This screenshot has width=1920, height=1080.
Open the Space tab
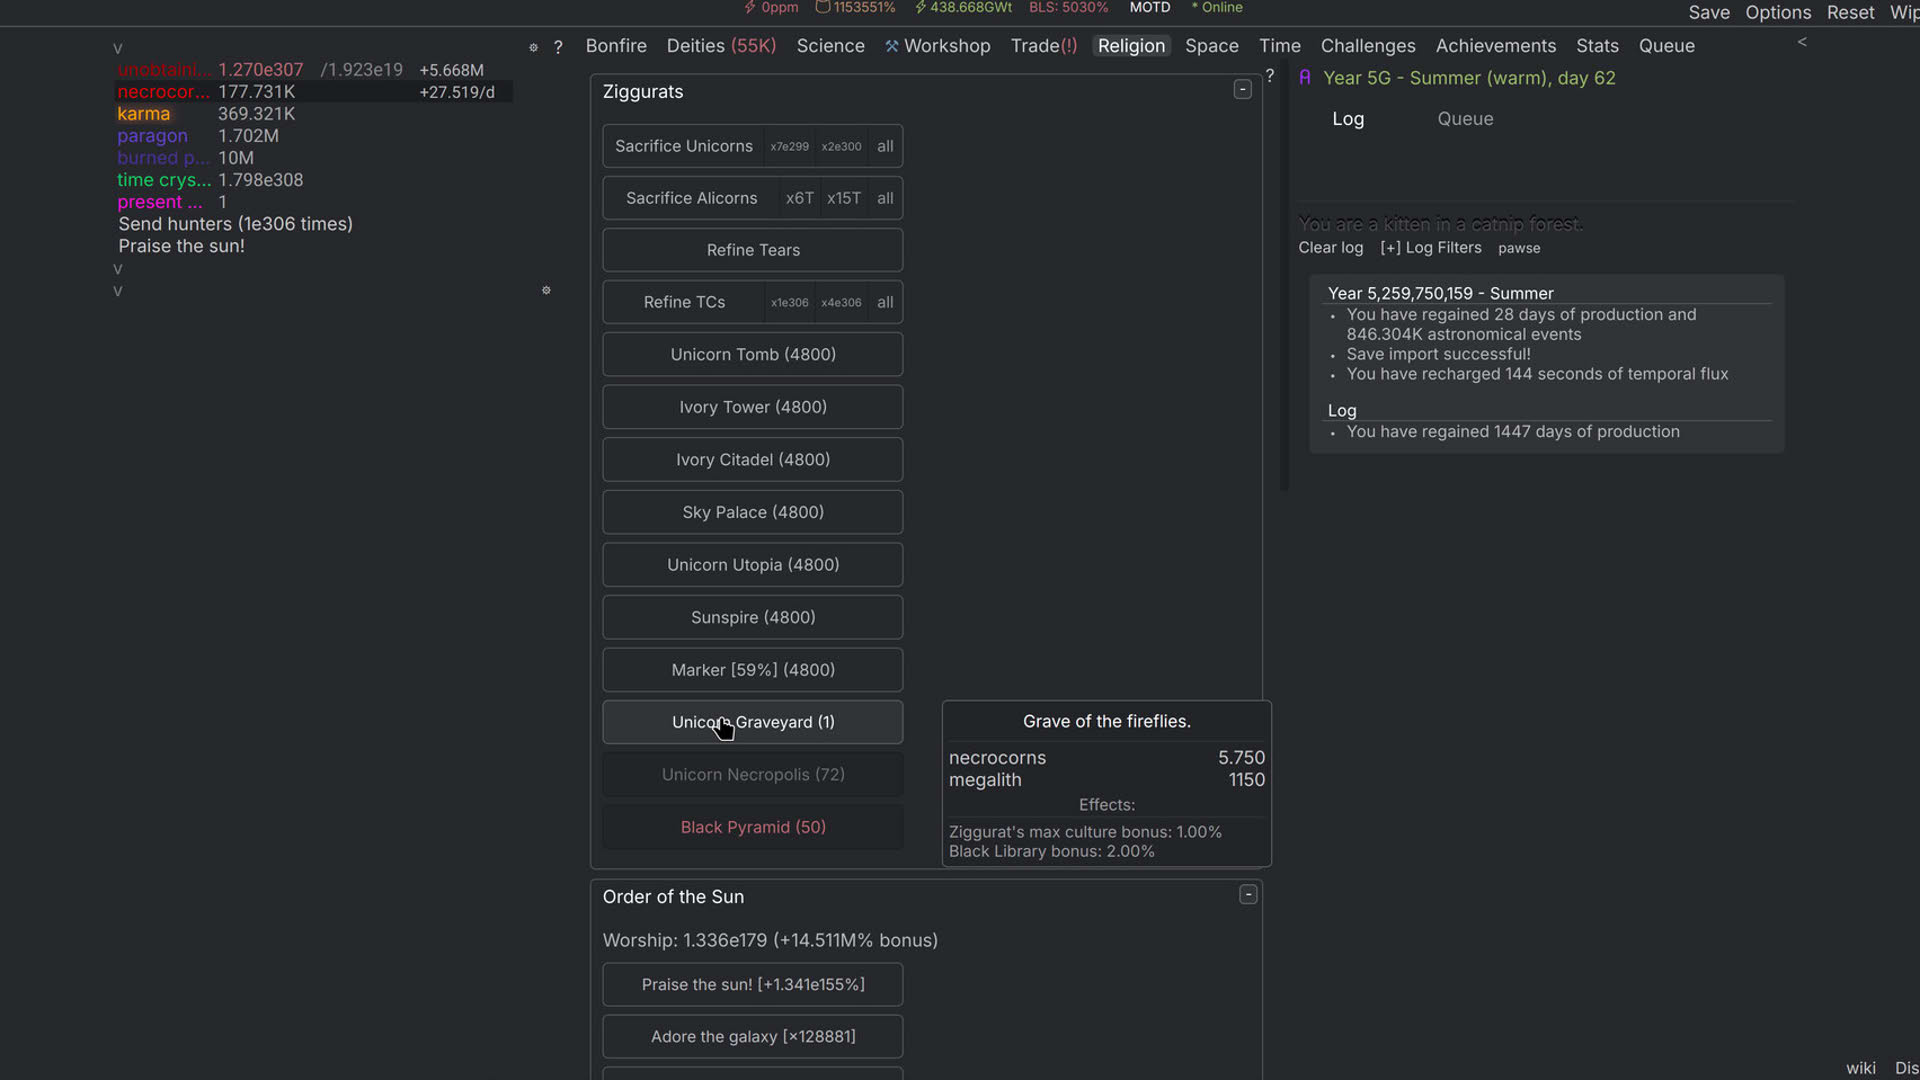(1212, 46)
